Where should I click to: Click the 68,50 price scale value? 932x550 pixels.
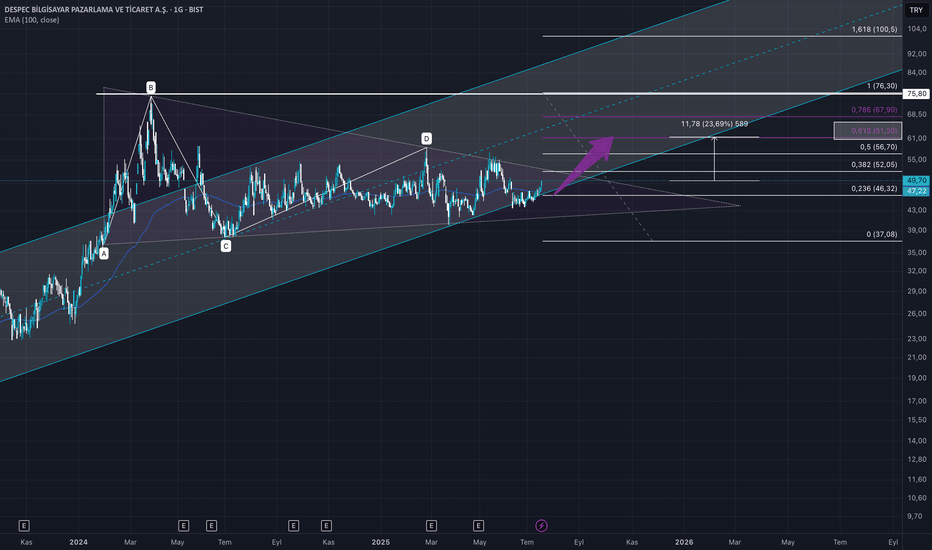[x=917, y=114]
